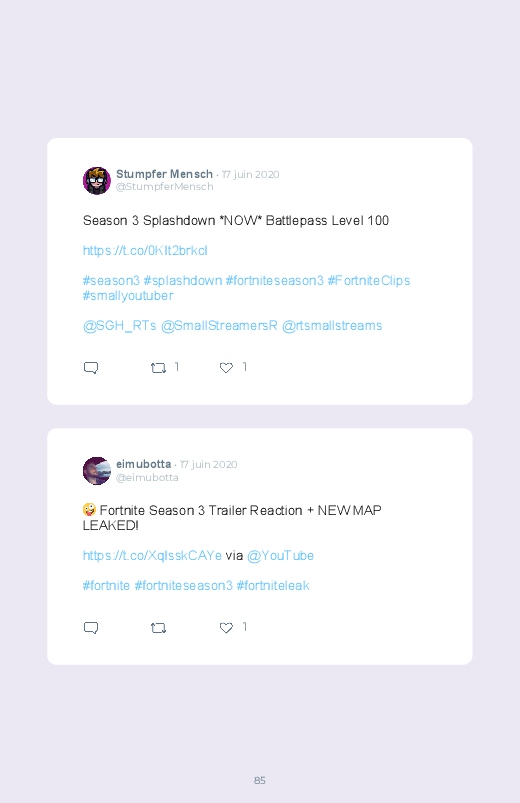
Task: Click the #splashdown hashtag
Action: coord(183,281)
